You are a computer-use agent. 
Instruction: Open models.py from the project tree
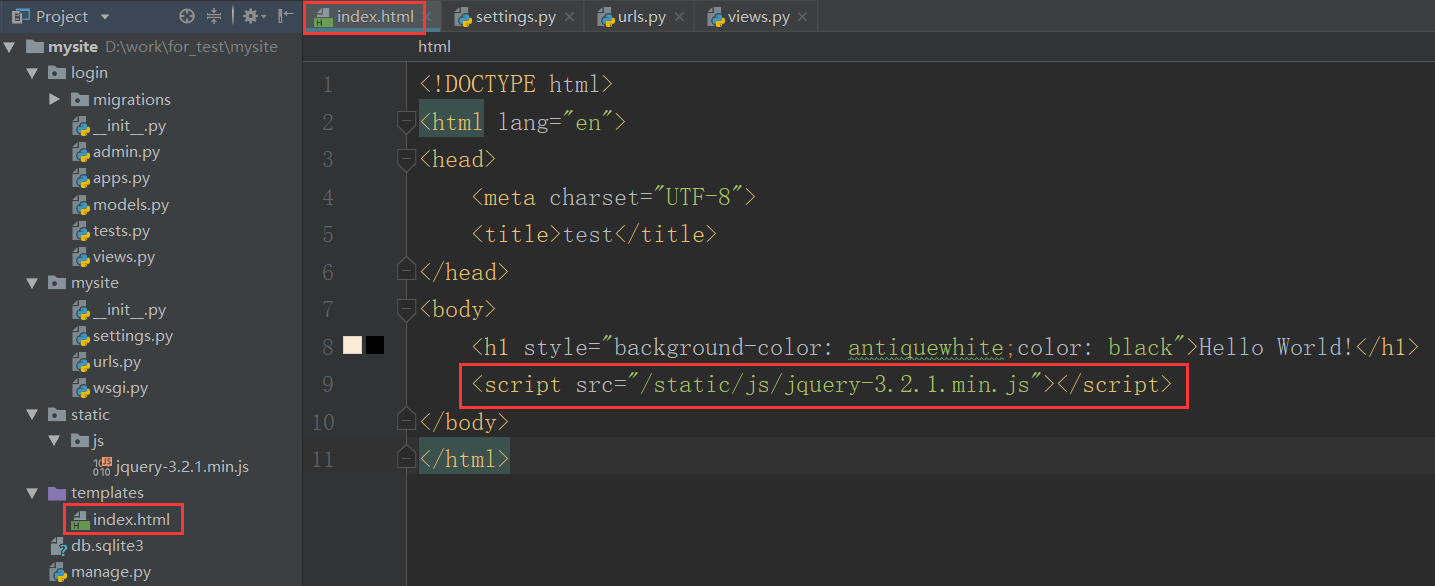[131, 205]
